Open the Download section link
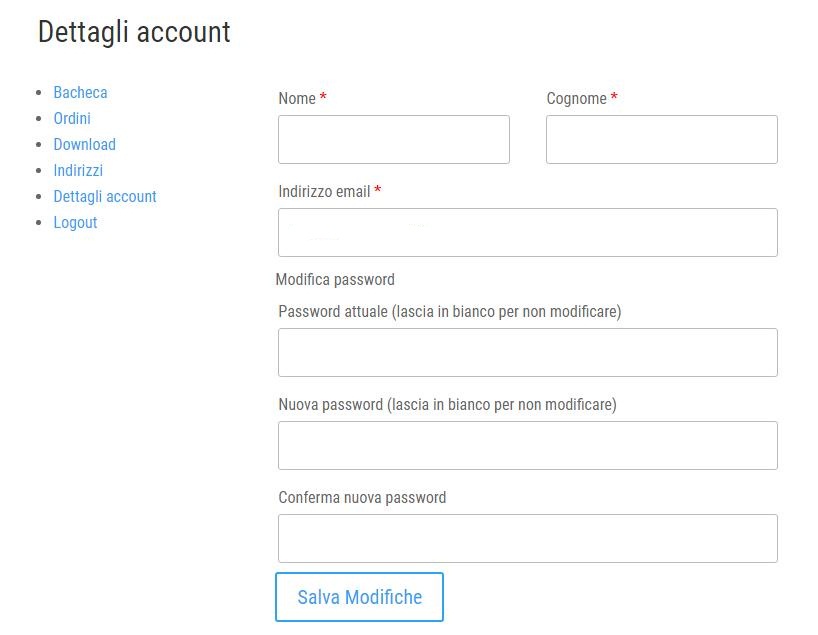Viewport: 818px width, 635px height. click(85, 145)
